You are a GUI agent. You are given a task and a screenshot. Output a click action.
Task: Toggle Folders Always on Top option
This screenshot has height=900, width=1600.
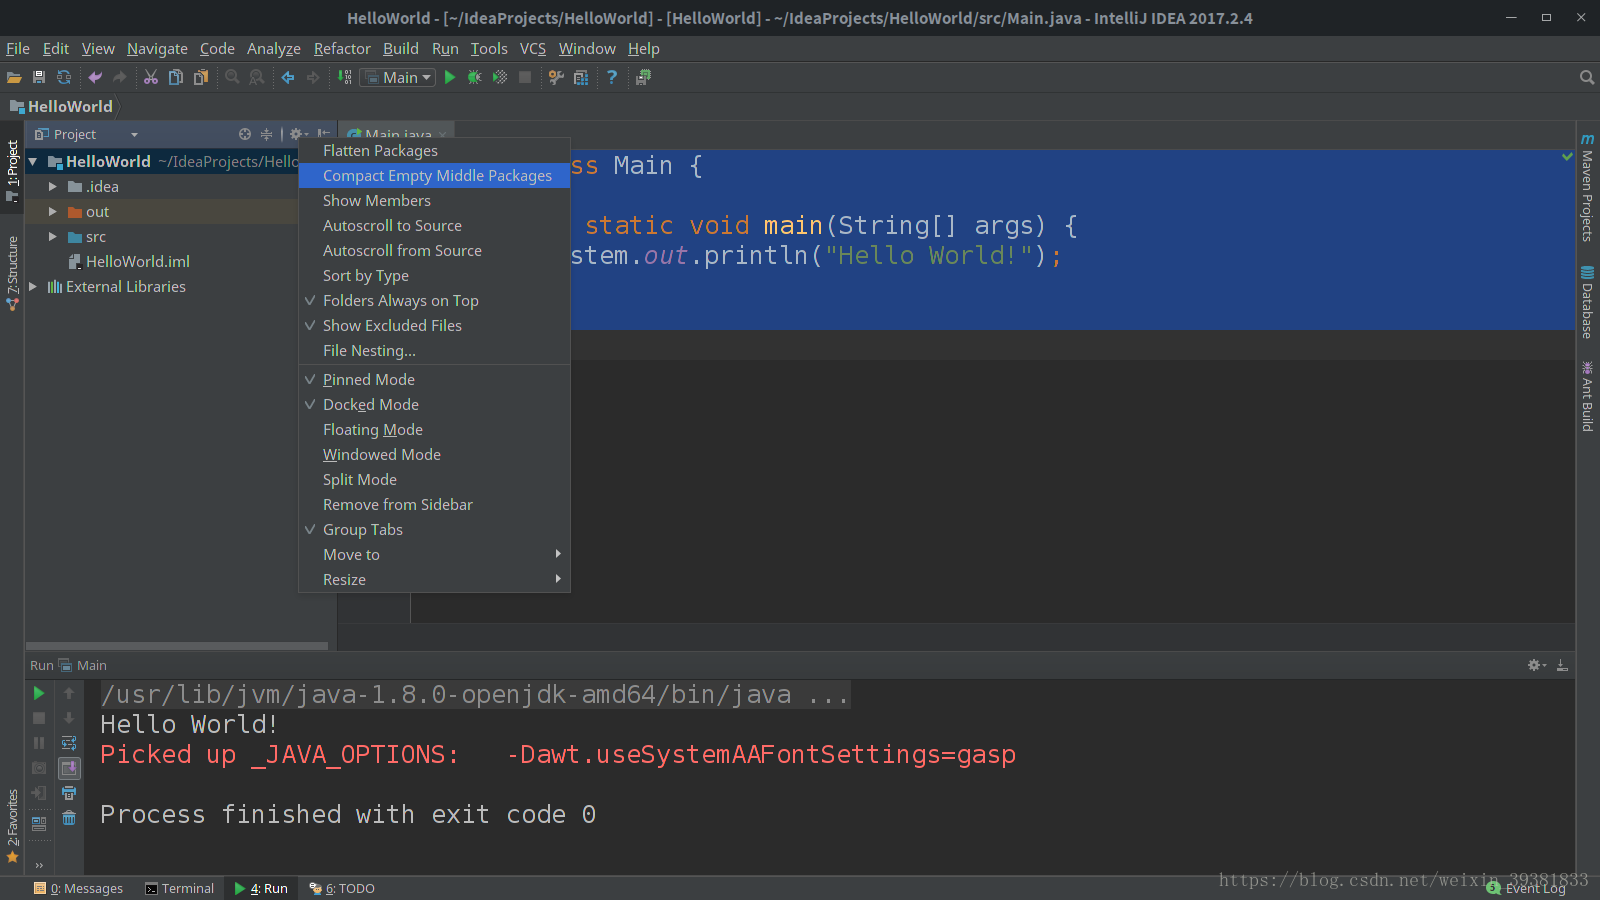point(434,300)
